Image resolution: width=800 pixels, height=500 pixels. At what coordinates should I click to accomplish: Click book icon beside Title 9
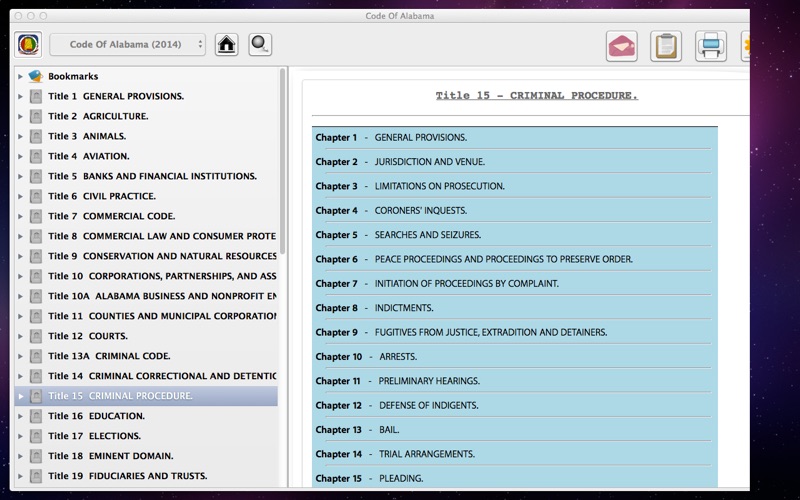(x=36, y=256)
